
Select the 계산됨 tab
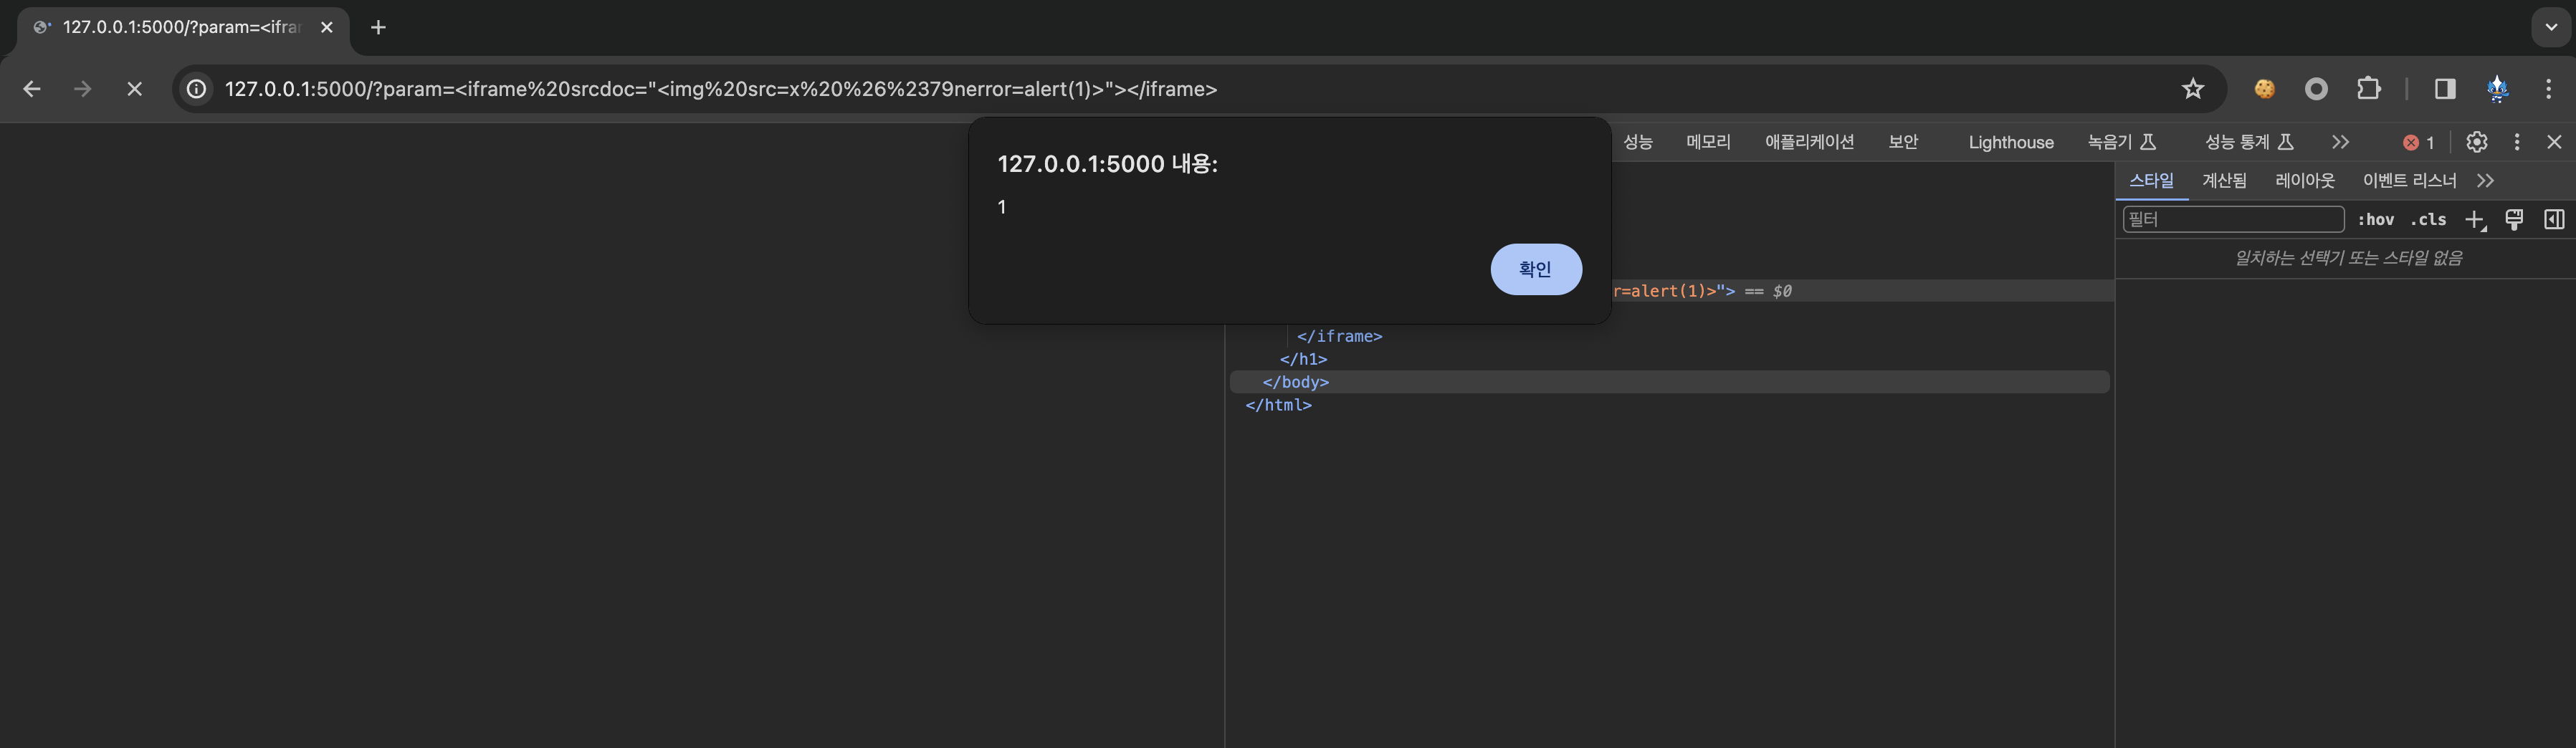click(x=2224, y=180)
